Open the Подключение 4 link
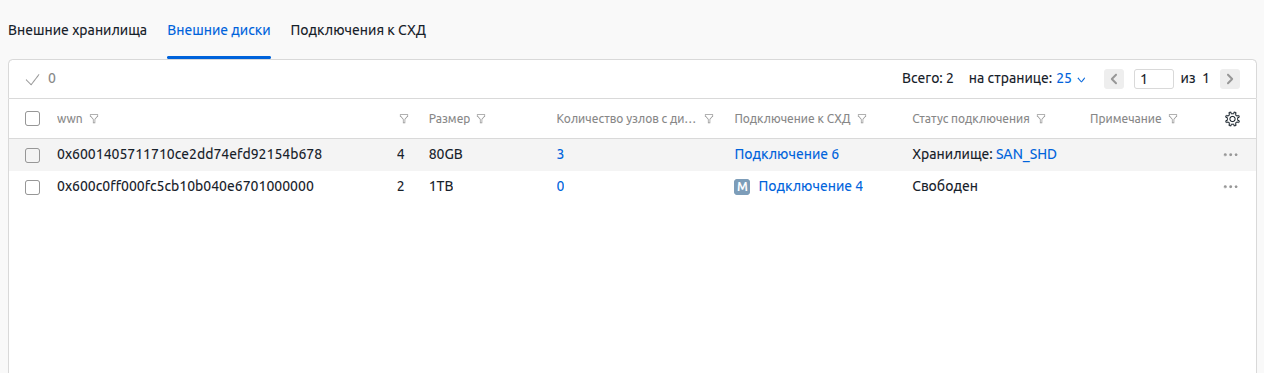The width and height of the screenshot is (1264, 373). click(x=811, y=187)
